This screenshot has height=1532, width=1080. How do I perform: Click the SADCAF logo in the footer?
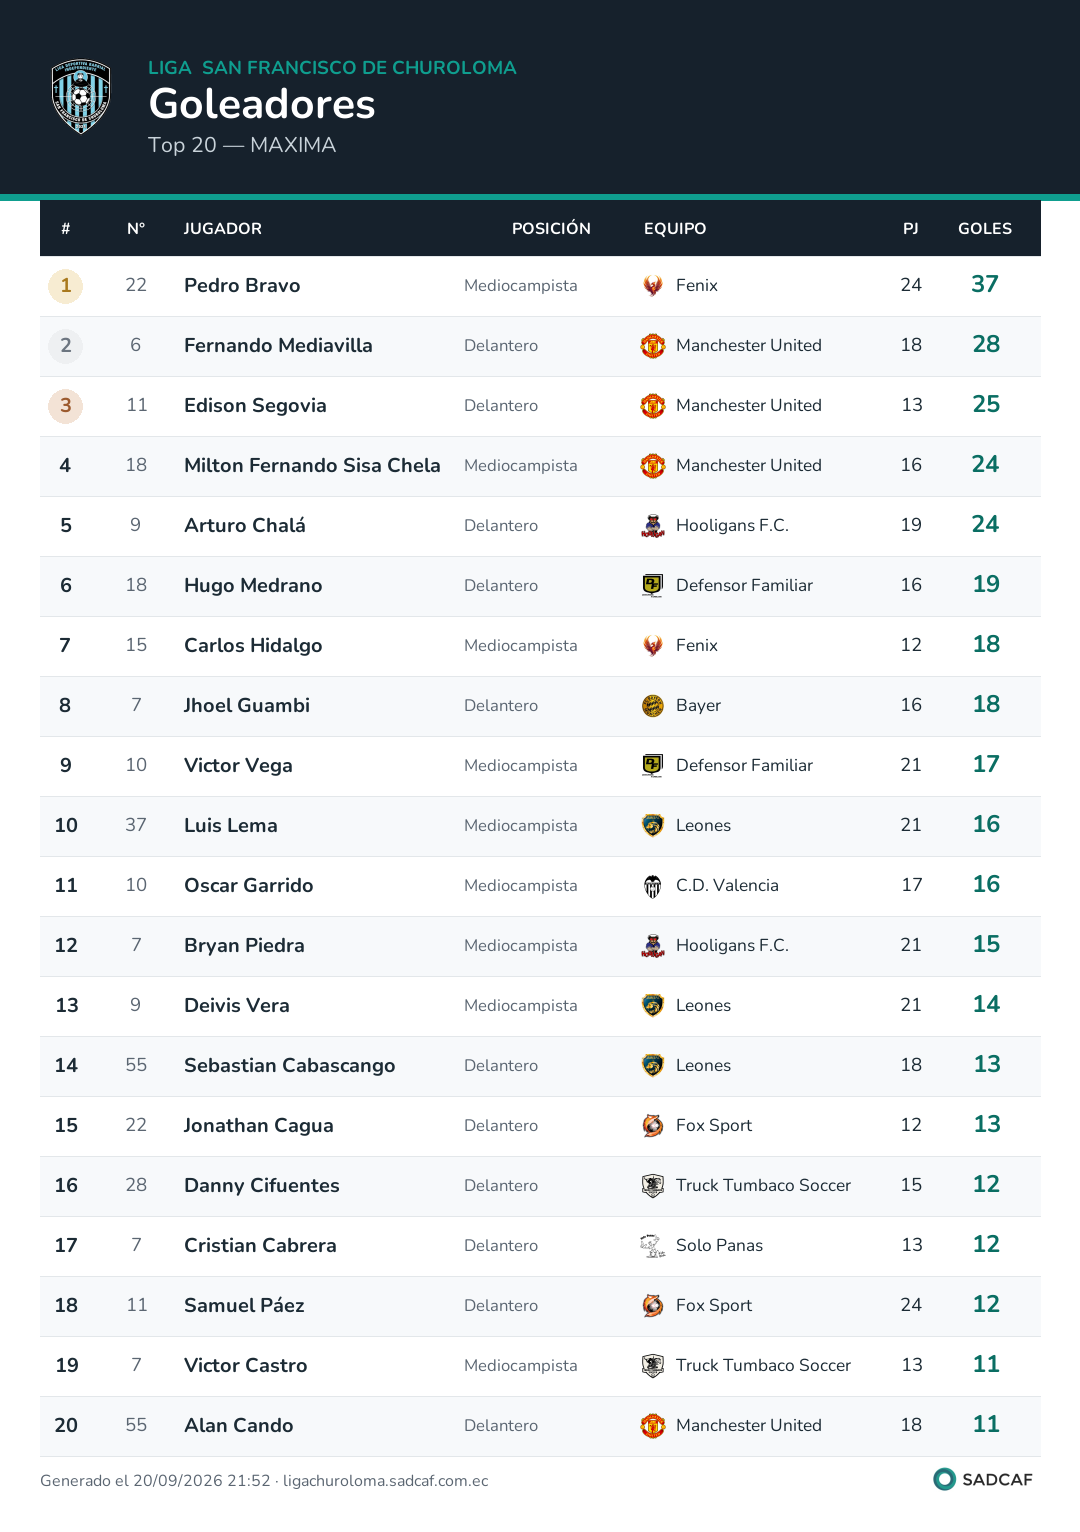[983, 1479]
